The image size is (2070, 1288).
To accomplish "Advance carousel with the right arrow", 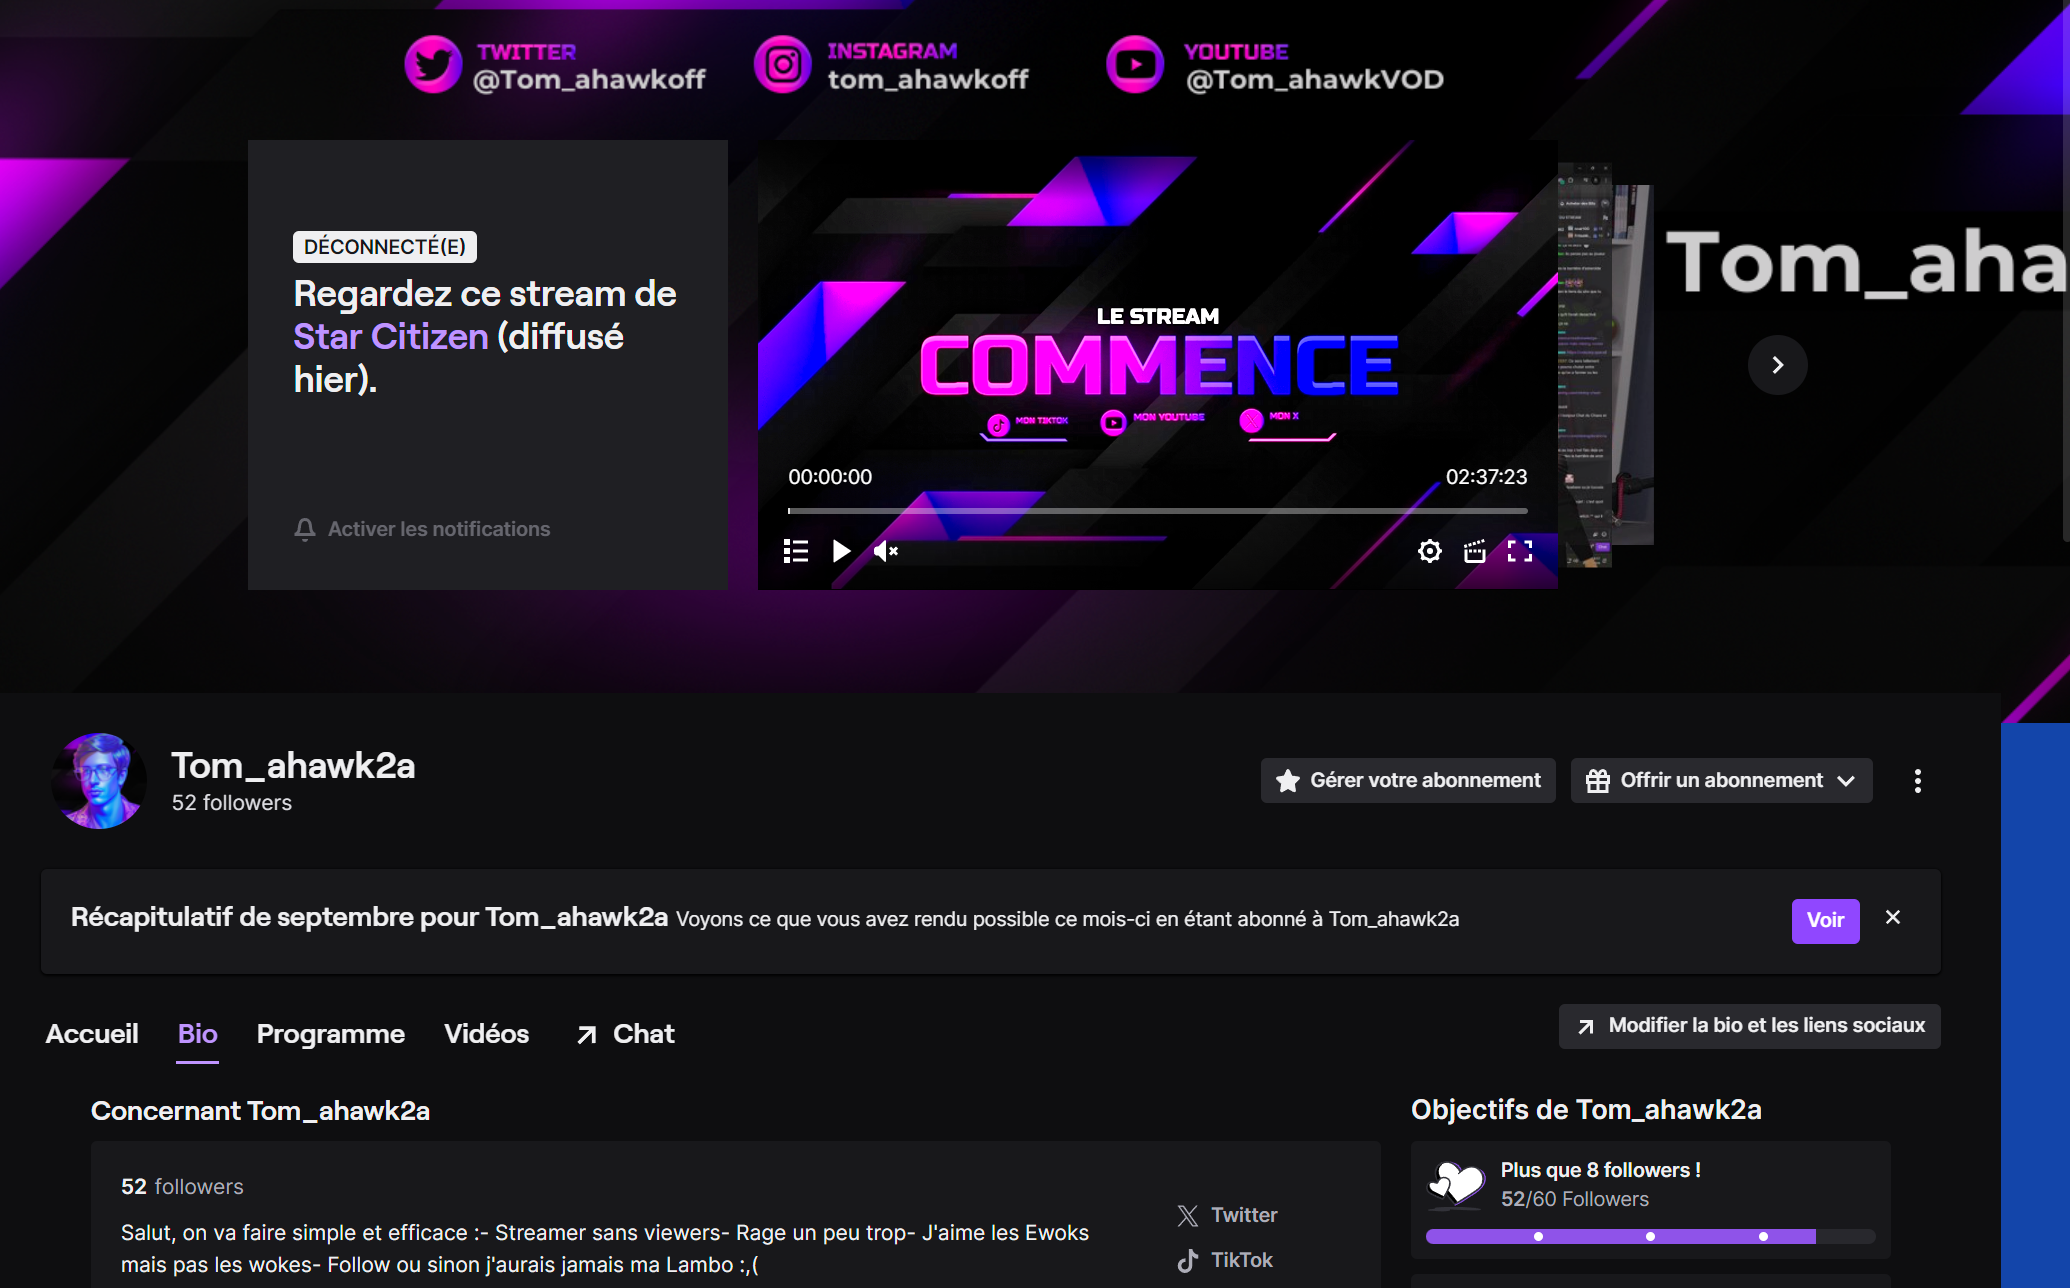I will click(1777, 365).
